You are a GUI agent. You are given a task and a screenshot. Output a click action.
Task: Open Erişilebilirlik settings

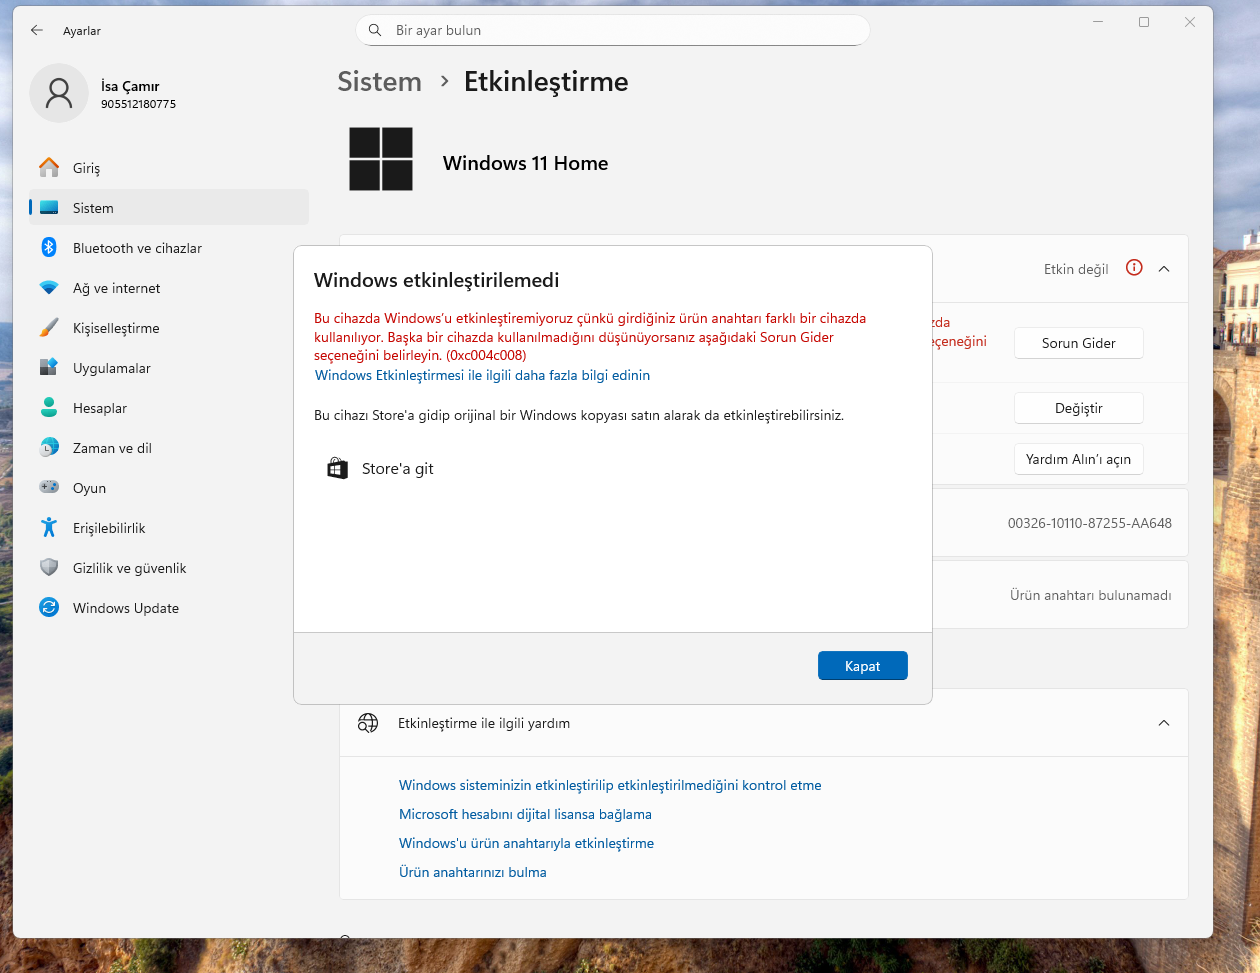point(169,528)
